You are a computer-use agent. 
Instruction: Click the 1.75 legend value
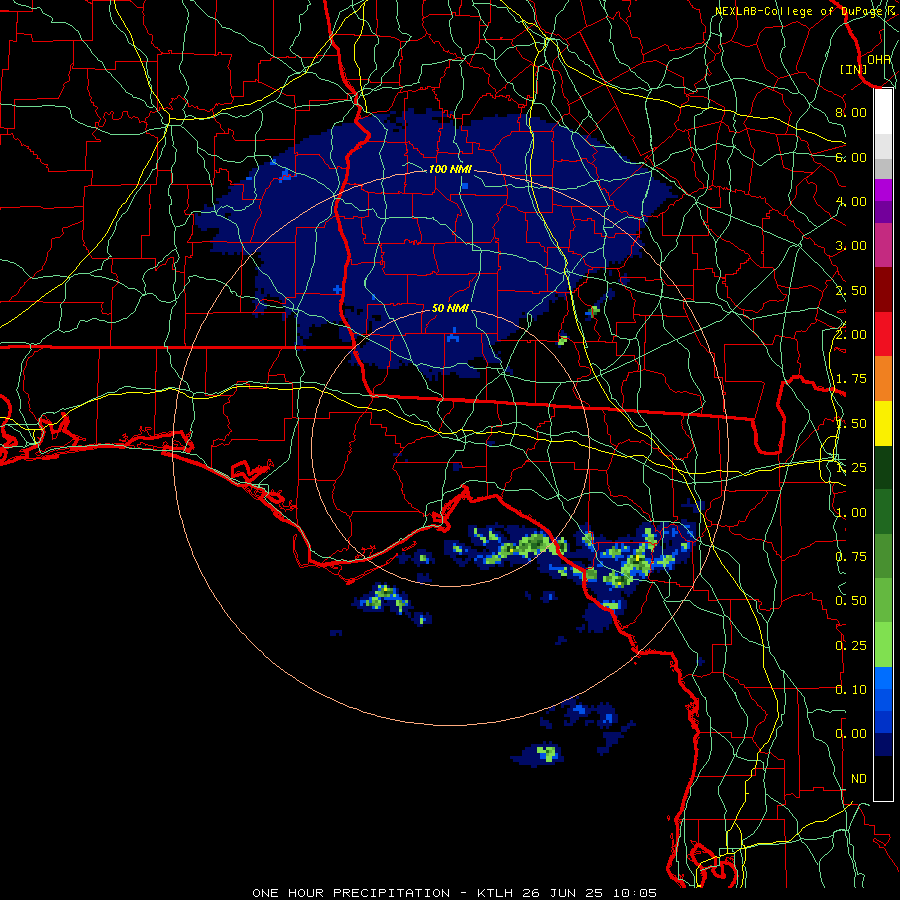pyautogui.click(x=851, y=379)
